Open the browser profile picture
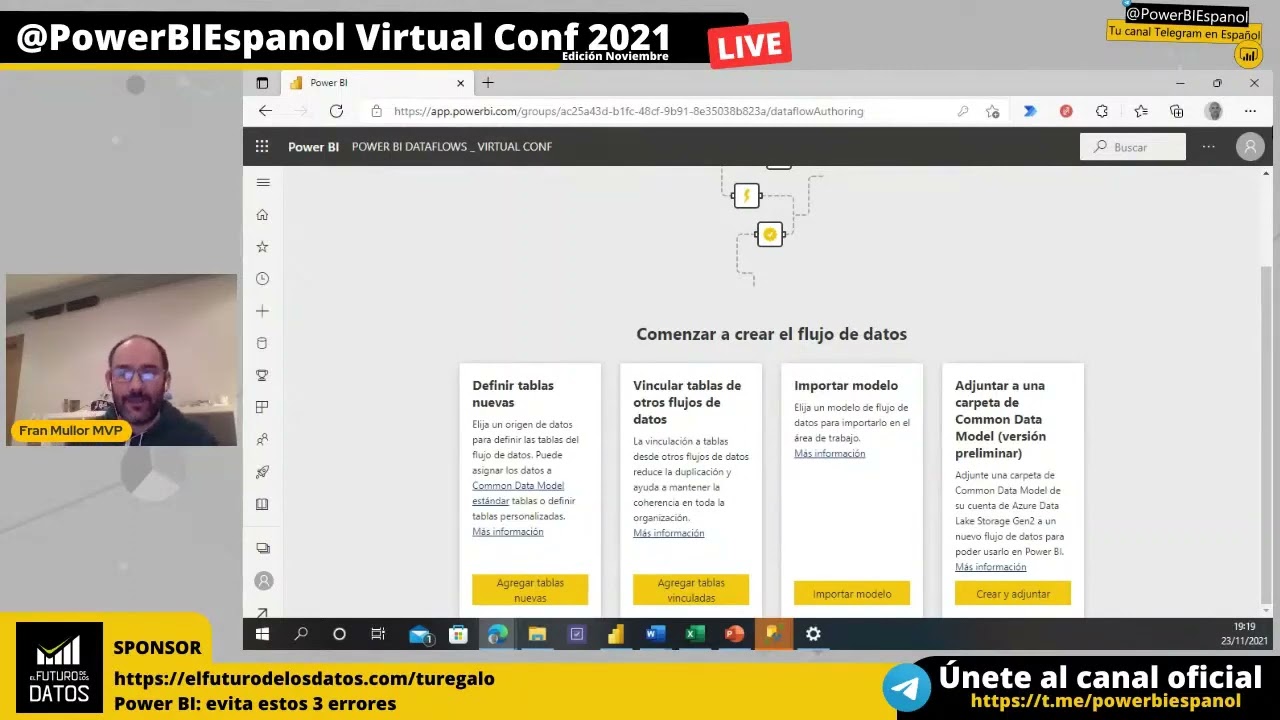Image resolution: width=1280 pixels, height=720 pixels. (1214, 111)
